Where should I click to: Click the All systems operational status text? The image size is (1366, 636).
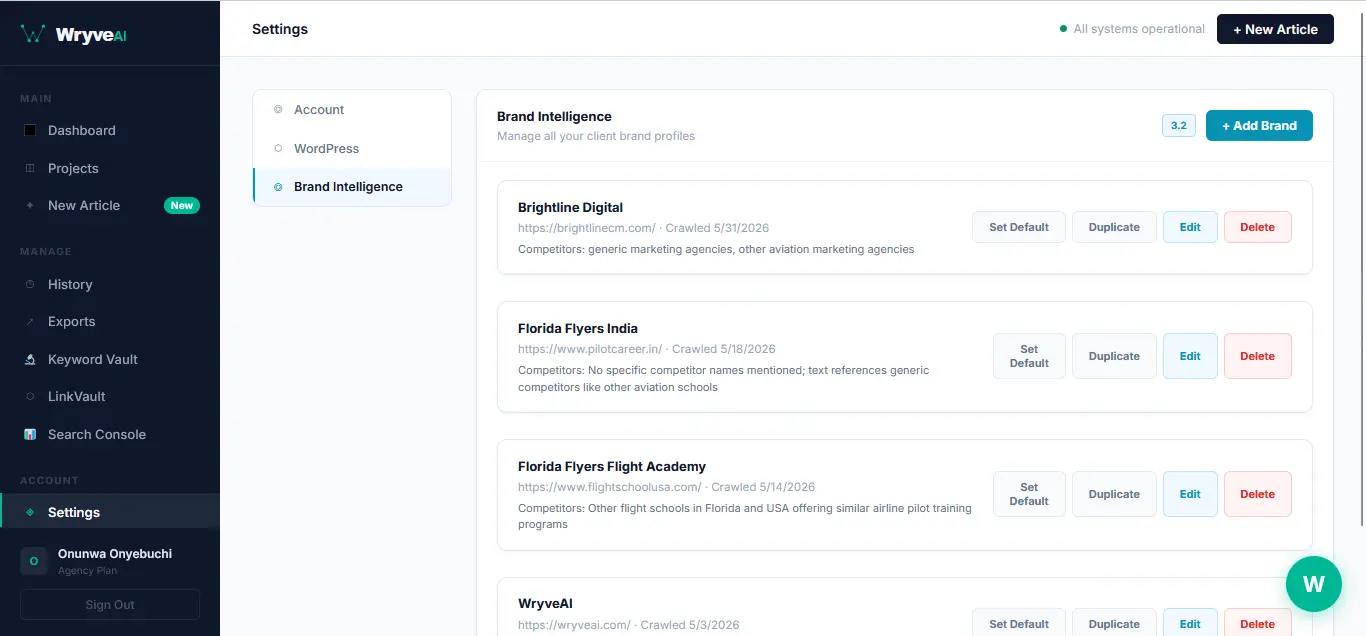[x=1139, y=29]
